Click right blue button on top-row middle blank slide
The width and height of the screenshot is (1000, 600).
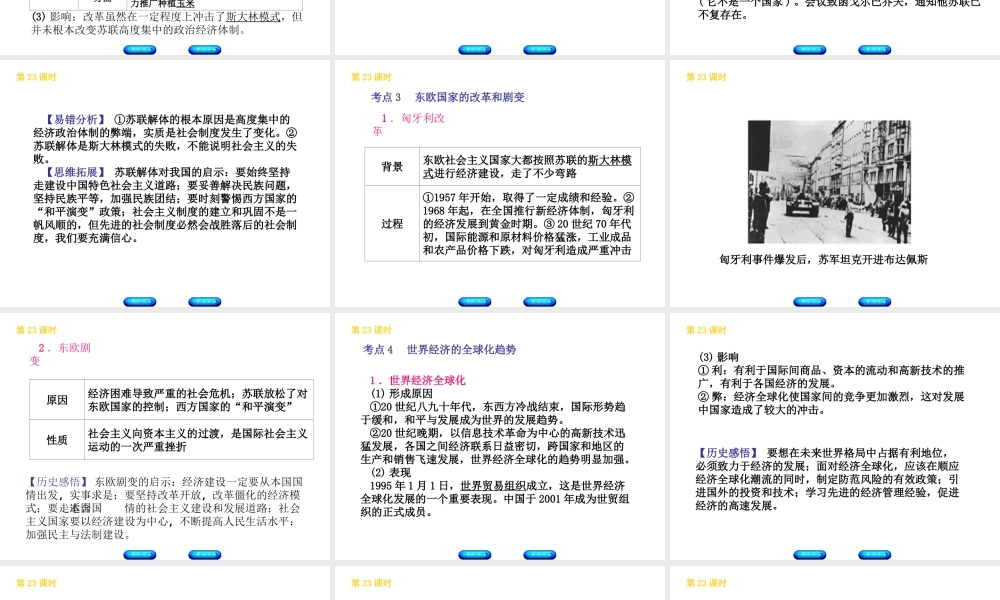[540, 50]
